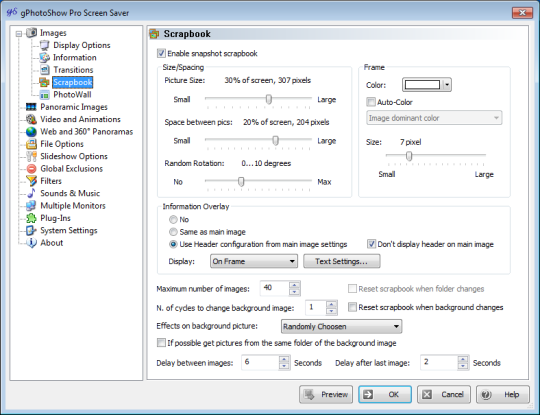
Task: Click the Scrapbook header icon
Action: pos(154,34)
